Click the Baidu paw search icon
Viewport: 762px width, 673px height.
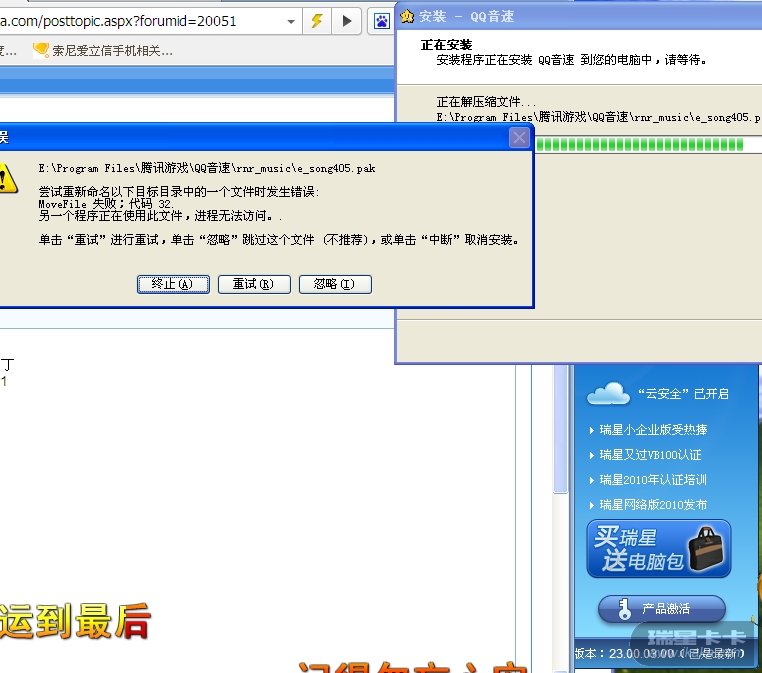point(381,21)
